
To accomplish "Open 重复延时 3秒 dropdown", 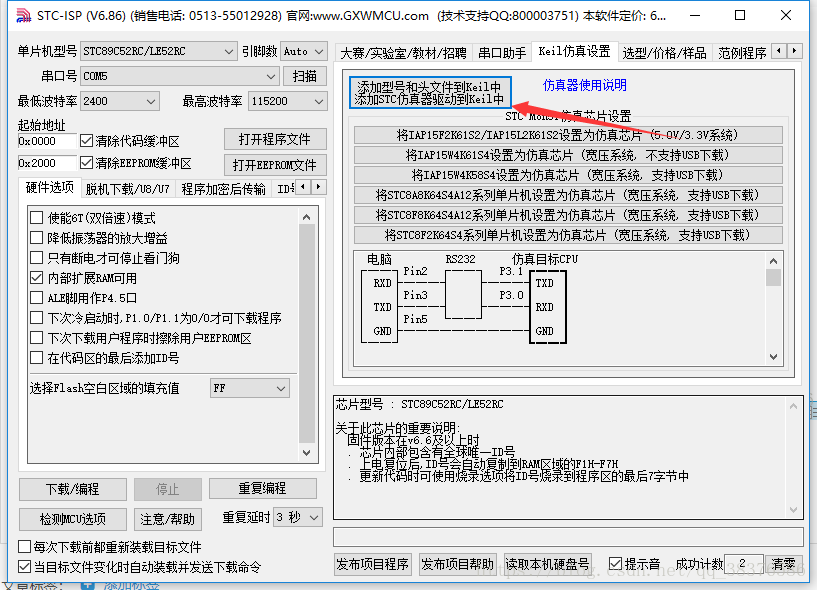I will pos(298,518).
